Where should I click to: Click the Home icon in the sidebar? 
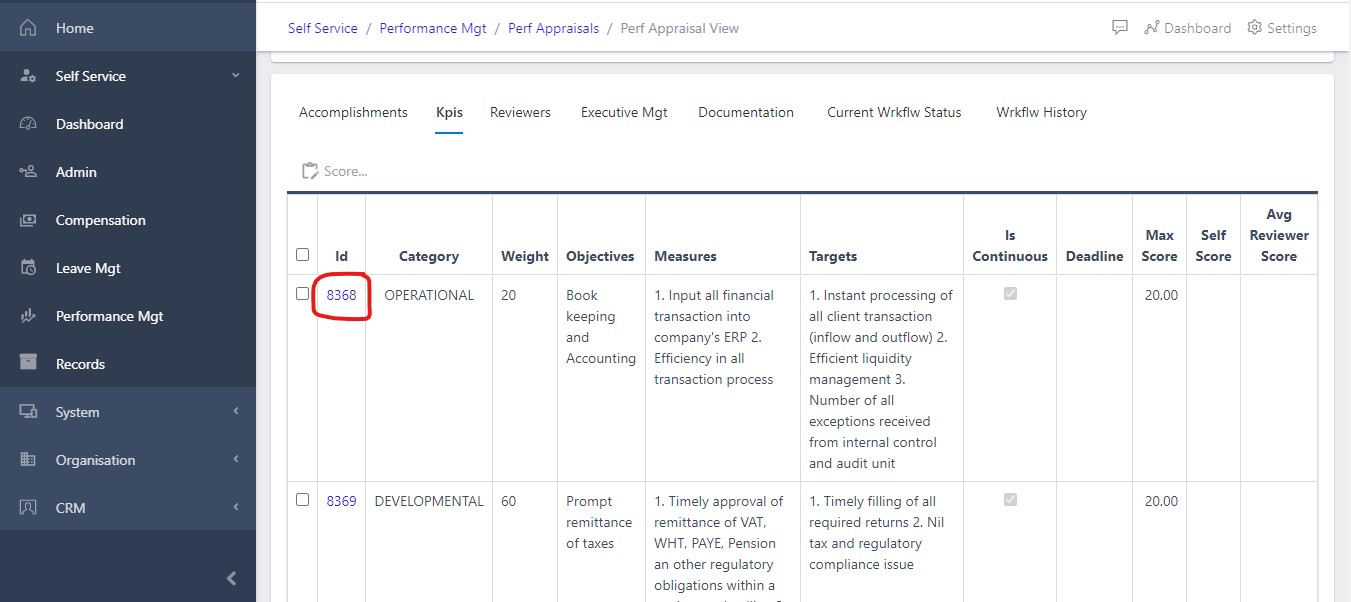click(x=27, y=27)
